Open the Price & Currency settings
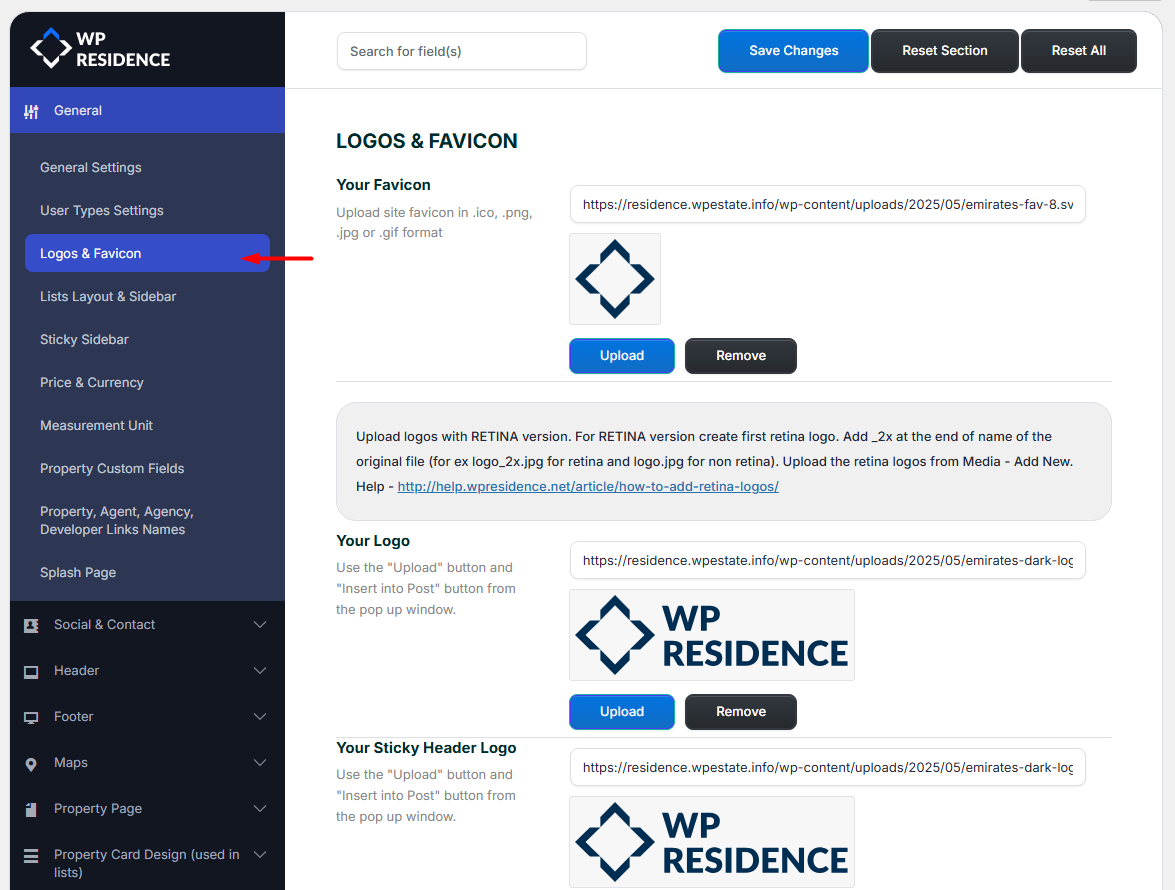 [x=92, y=383]
